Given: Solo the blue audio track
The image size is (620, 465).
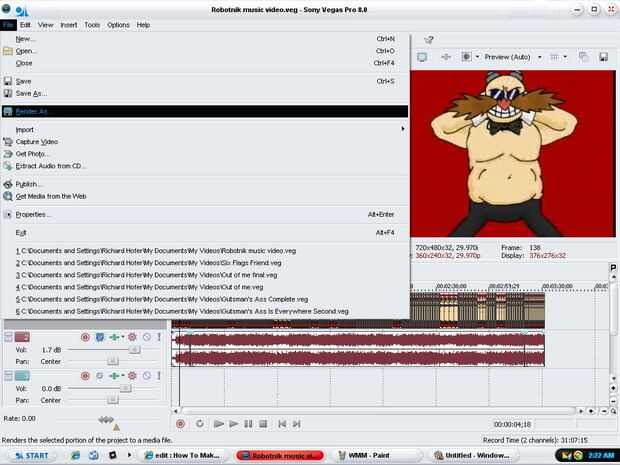Looking at the screenshot, I should pos(159,376).
